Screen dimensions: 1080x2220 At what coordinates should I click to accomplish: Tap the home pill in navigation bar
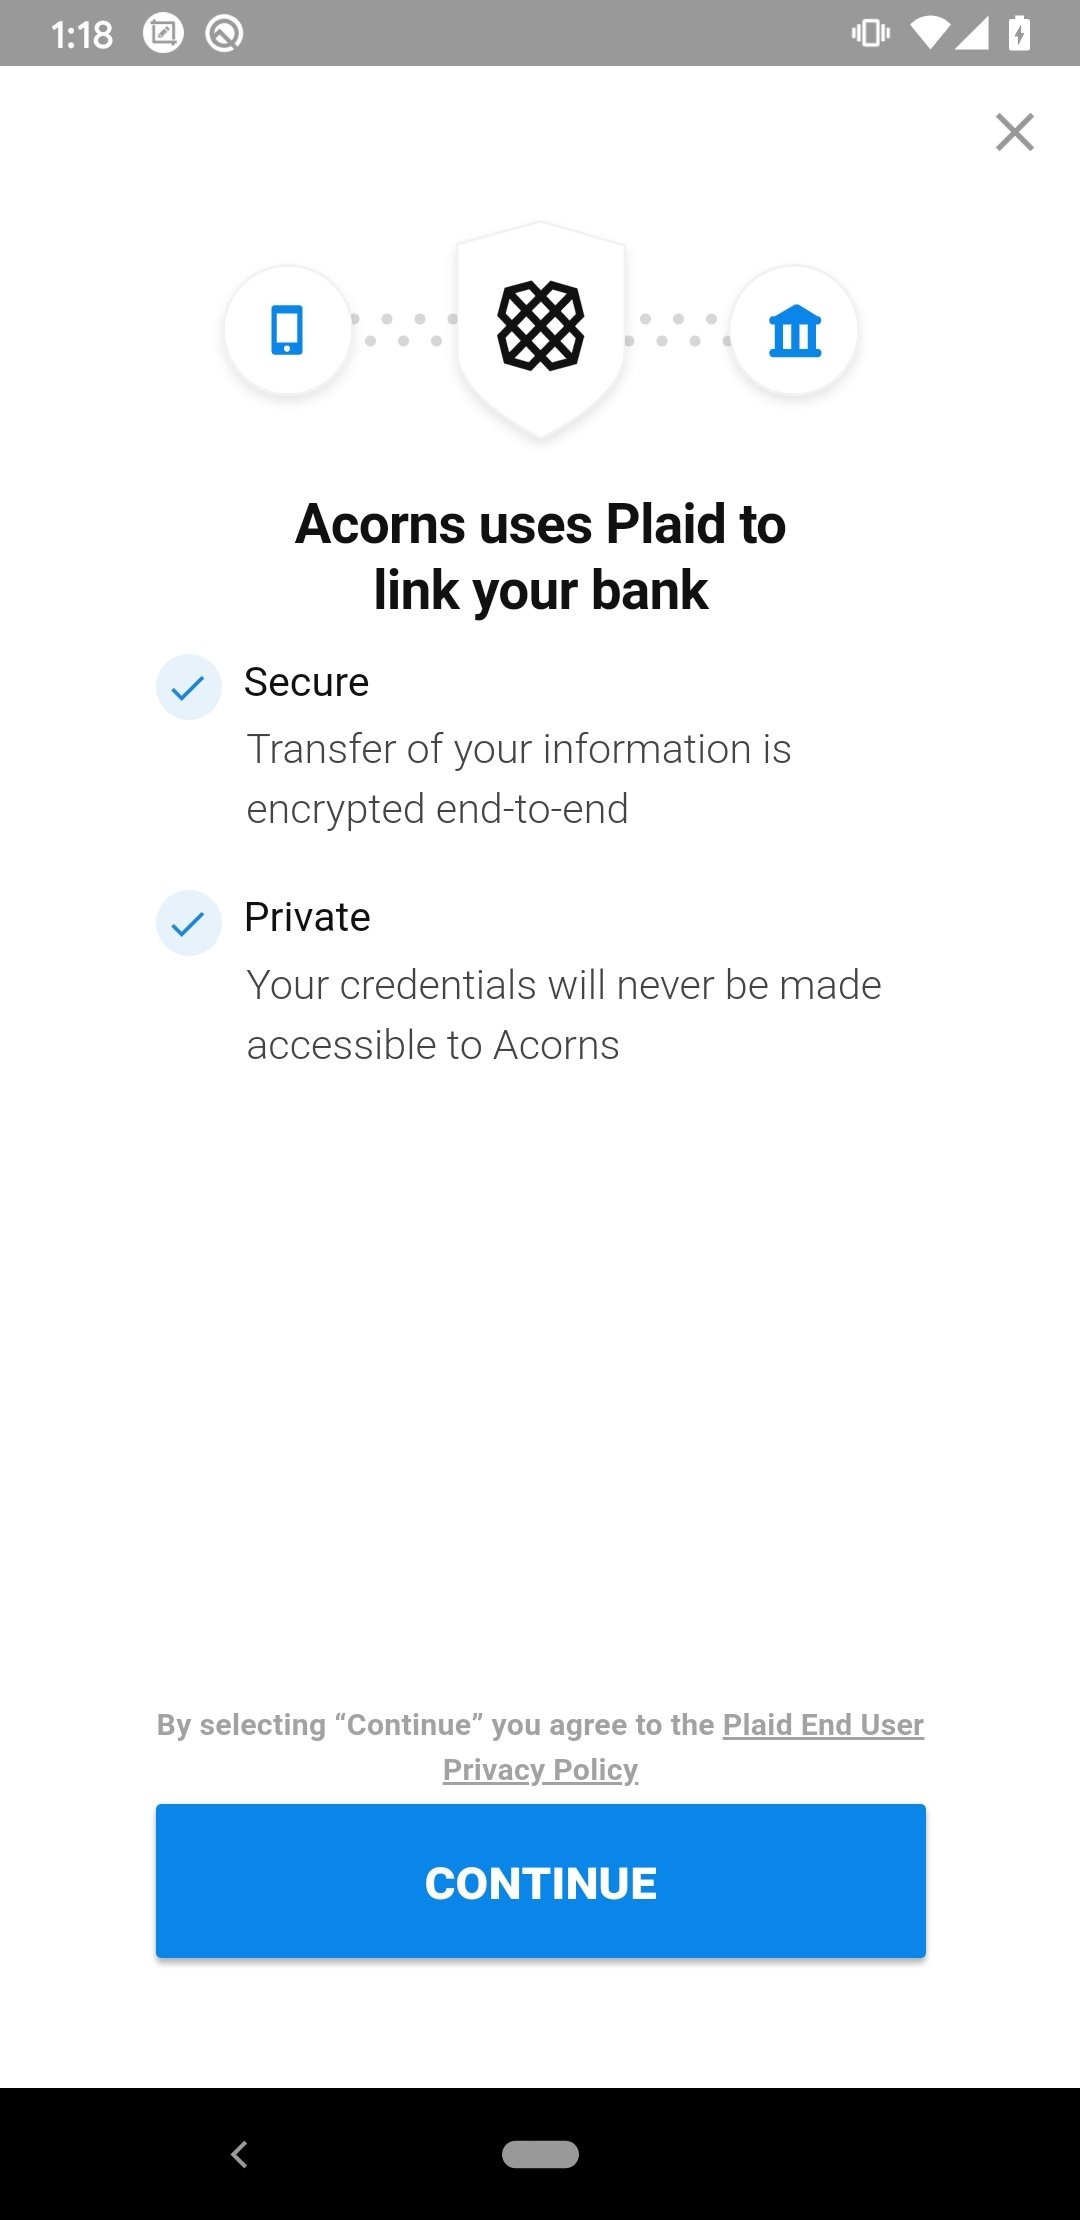(540, 2154)
